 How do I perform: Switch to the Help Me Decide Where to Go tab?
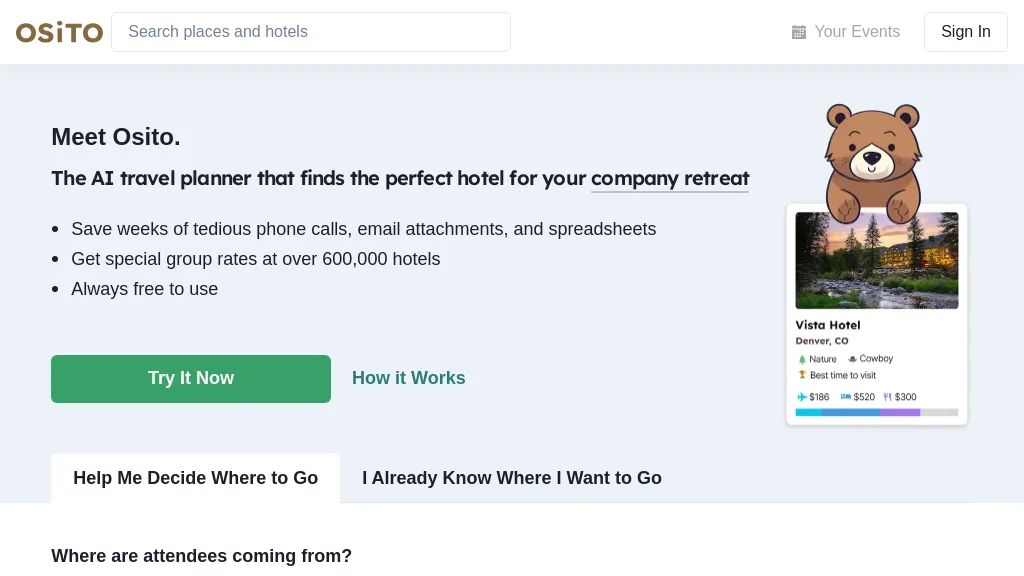(x=195, y=478)
